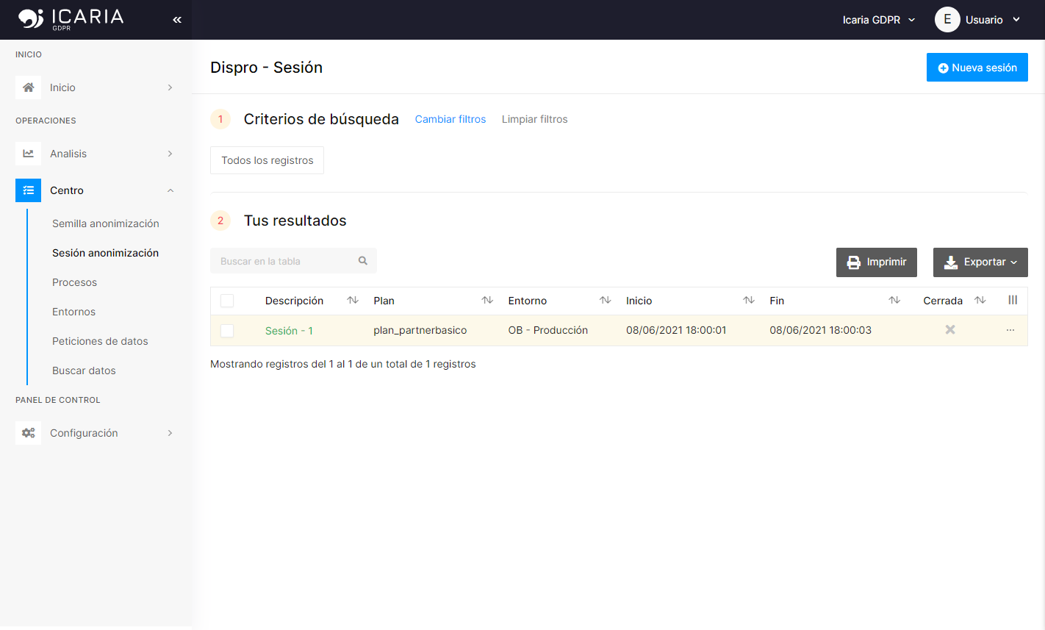Click the Centro list icon in sidebar

pyautogui.click(x=28, y=190)
